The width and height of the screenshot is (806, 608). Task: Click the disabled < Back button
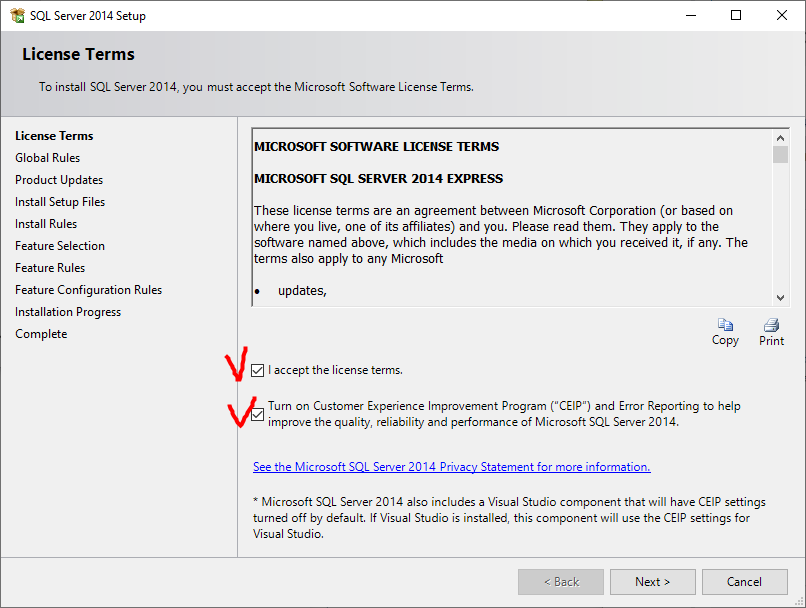[561, 582]
